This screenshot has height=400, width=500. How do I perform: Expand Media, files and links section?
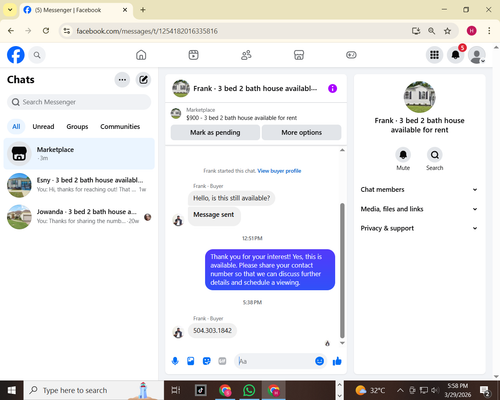(x=419, y=209)
